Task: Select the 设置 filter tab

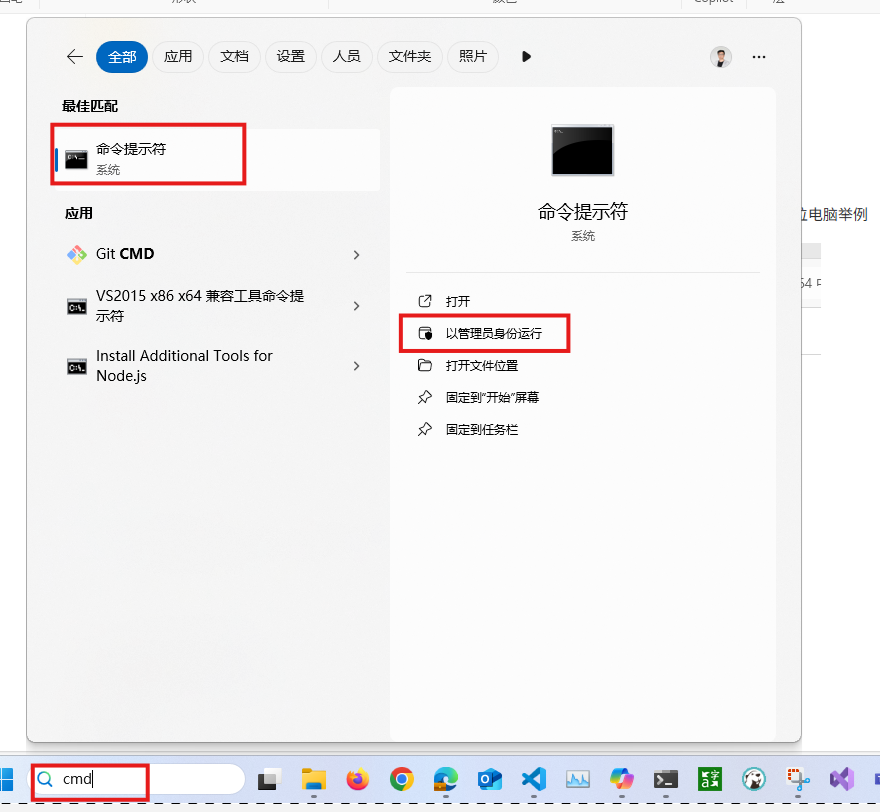Action: click(291, 57)
